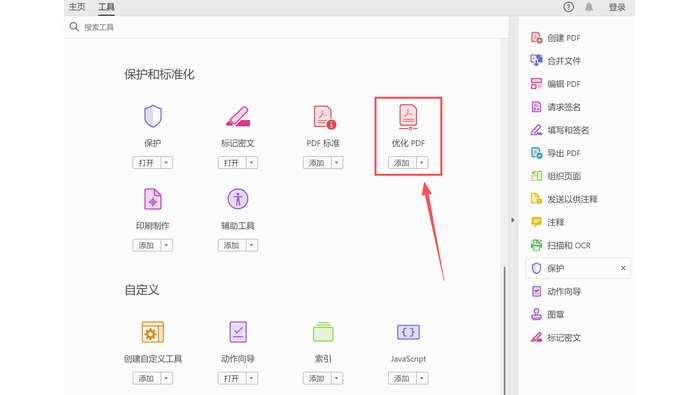Expand the dropdown arrow under 动作向导 打开
Viewport: 700px width, 395px height.
(x=251, y=378)
